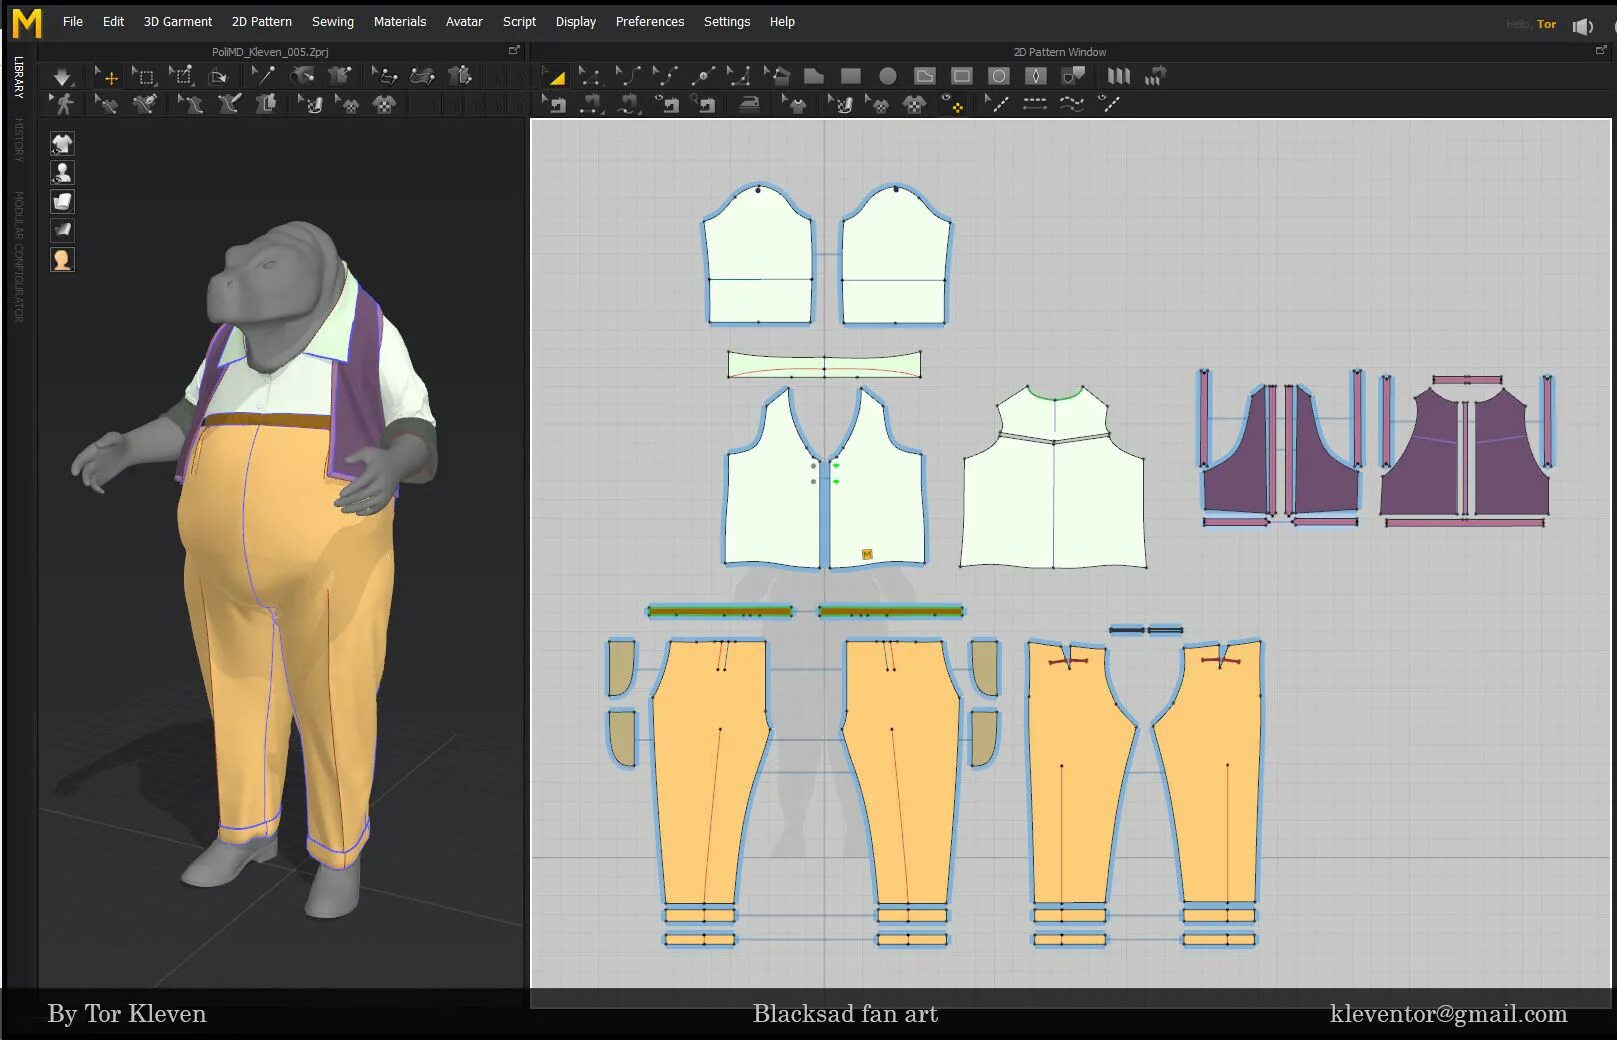
Task: Open the Materials menu
Action: click(399, 21)
